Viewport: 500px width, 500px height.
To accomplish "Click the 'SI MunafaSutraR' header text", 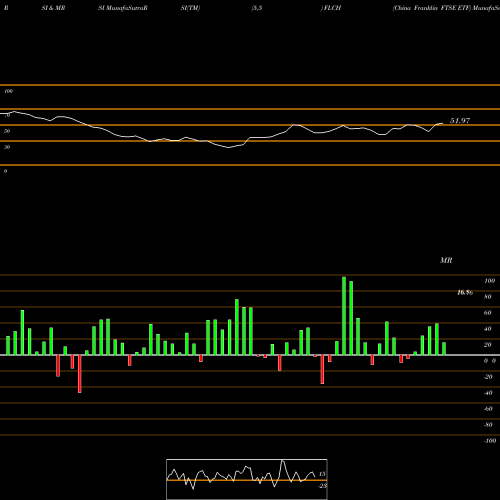I will click(x=123, y=8).
